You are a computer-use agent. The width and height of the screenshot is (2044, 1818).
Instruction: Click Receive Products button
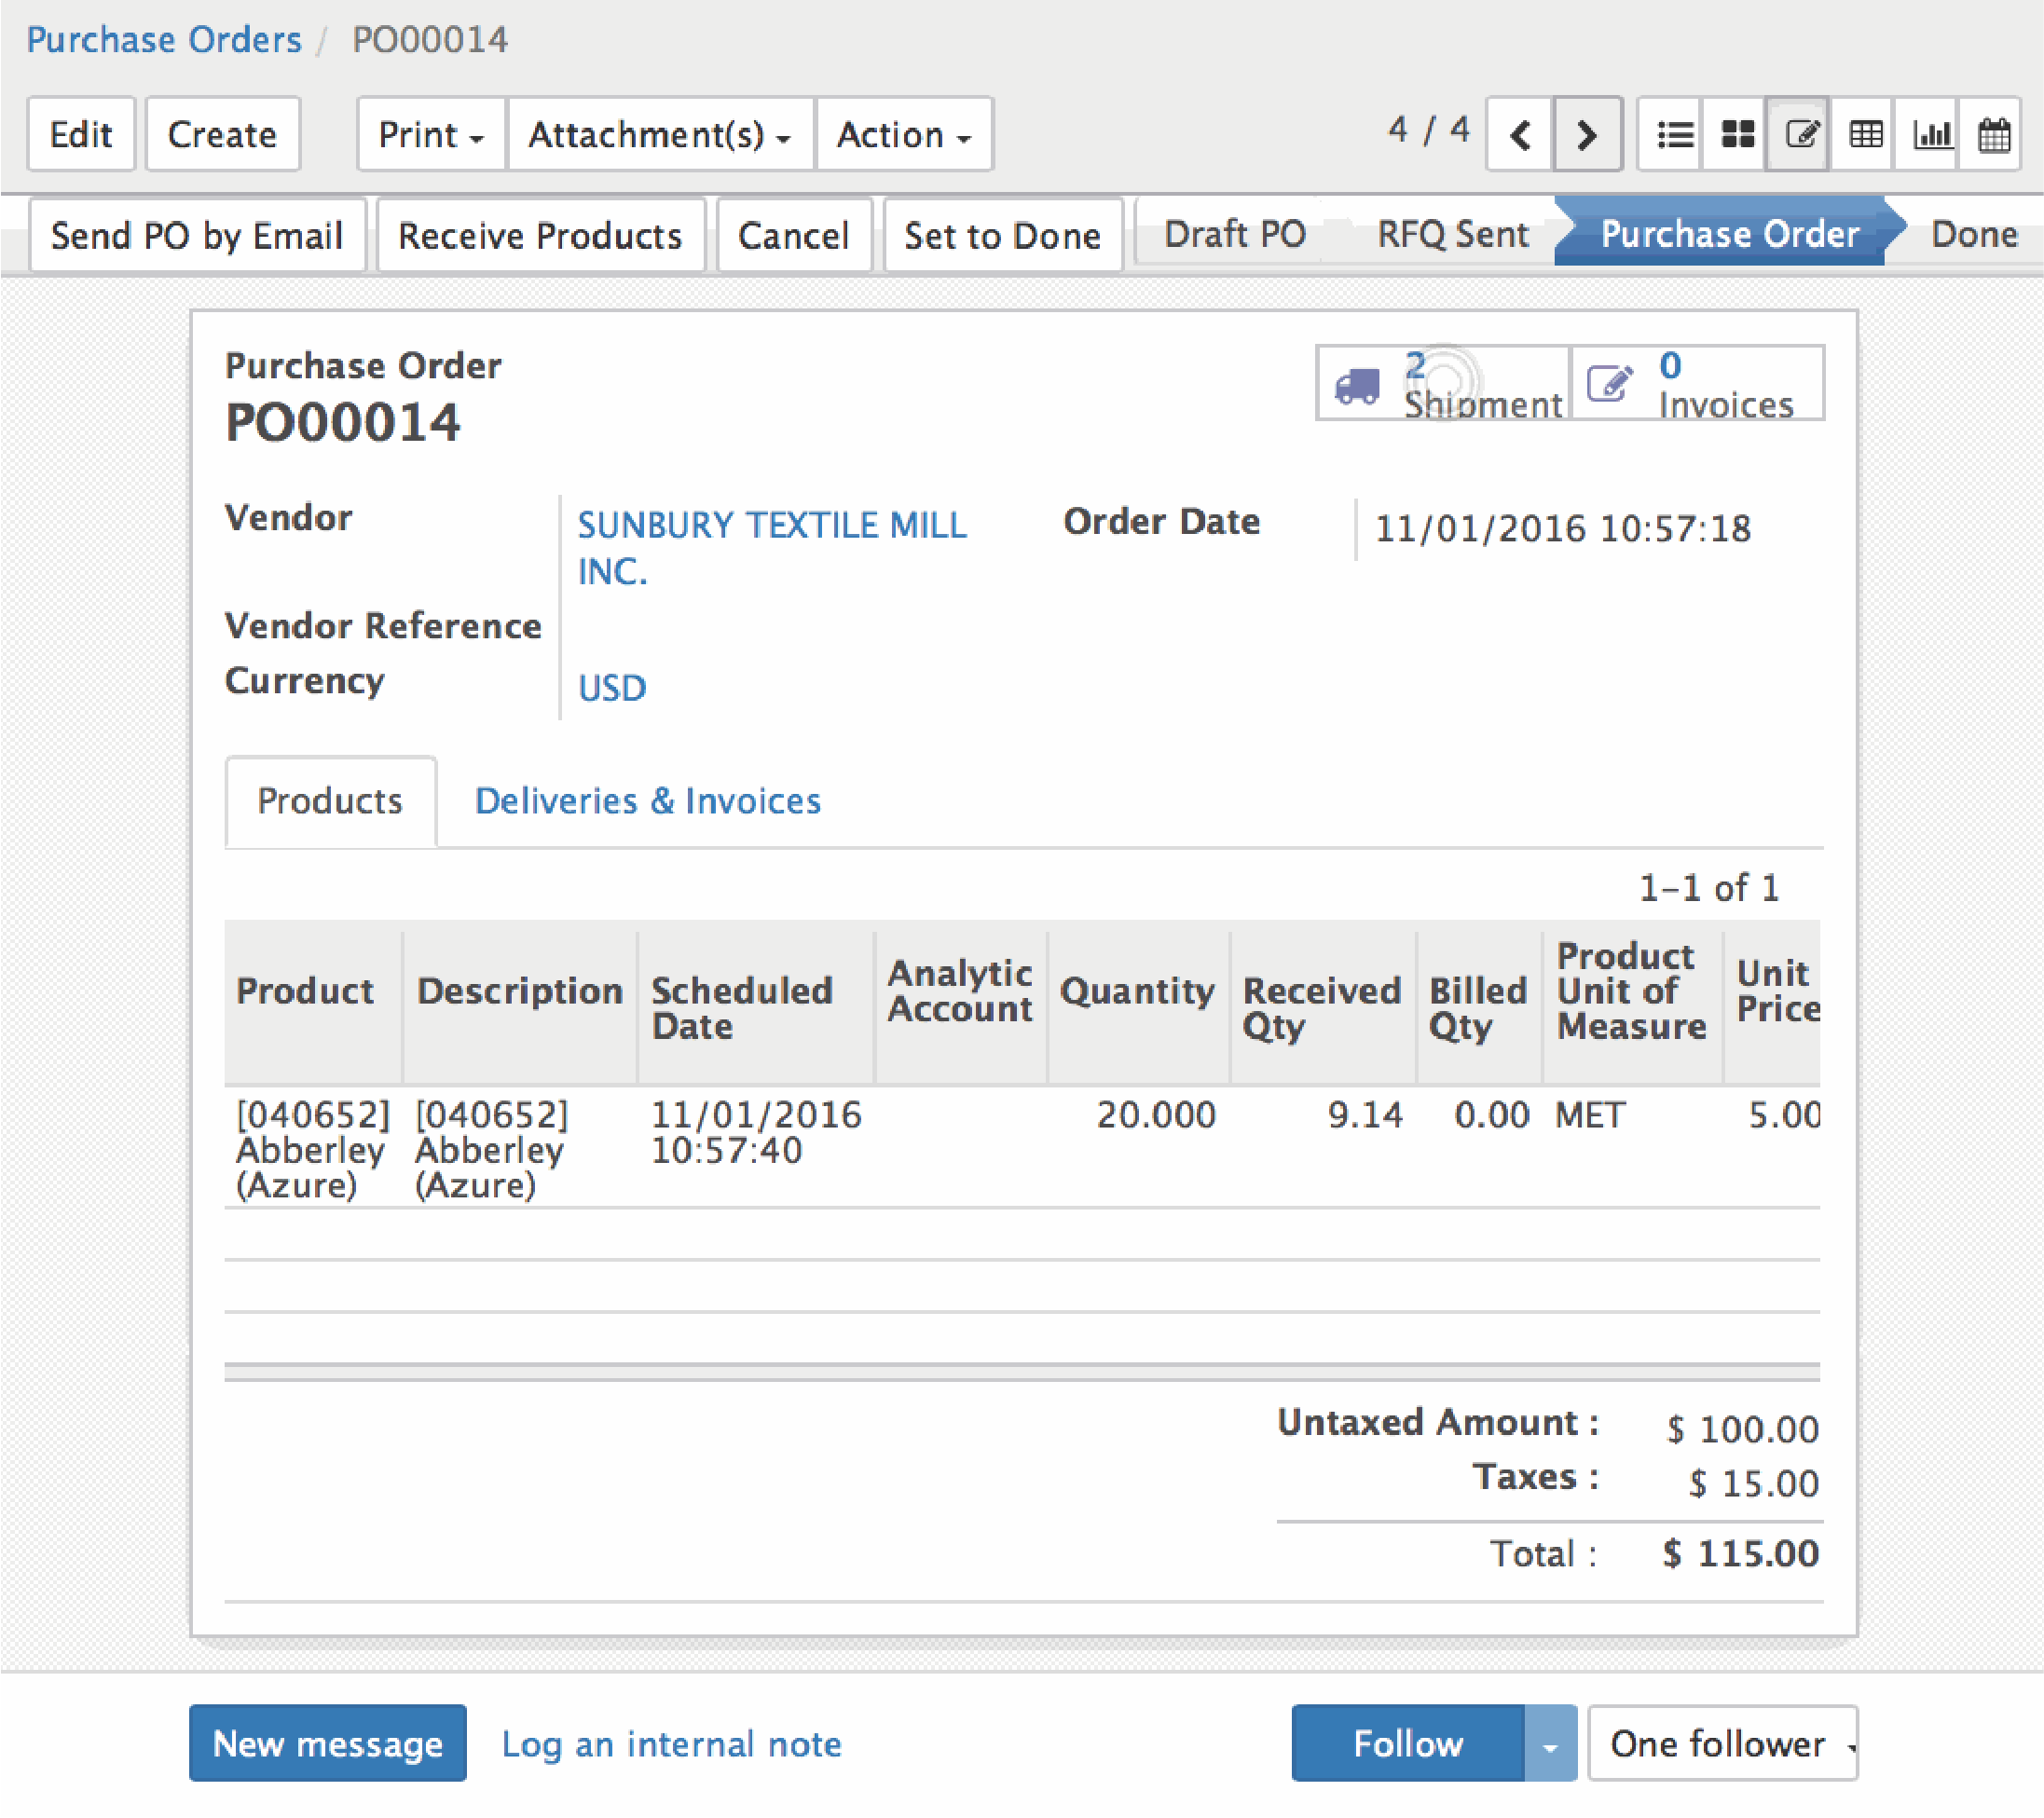point(540,236)
